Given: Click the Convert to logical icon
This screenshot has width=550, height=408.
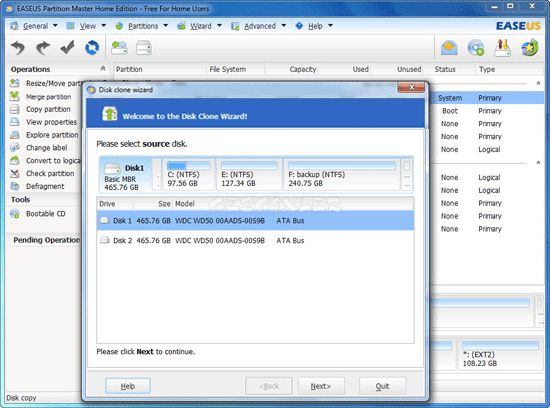Looking at the screenshot, I should [x=15, y=160].
